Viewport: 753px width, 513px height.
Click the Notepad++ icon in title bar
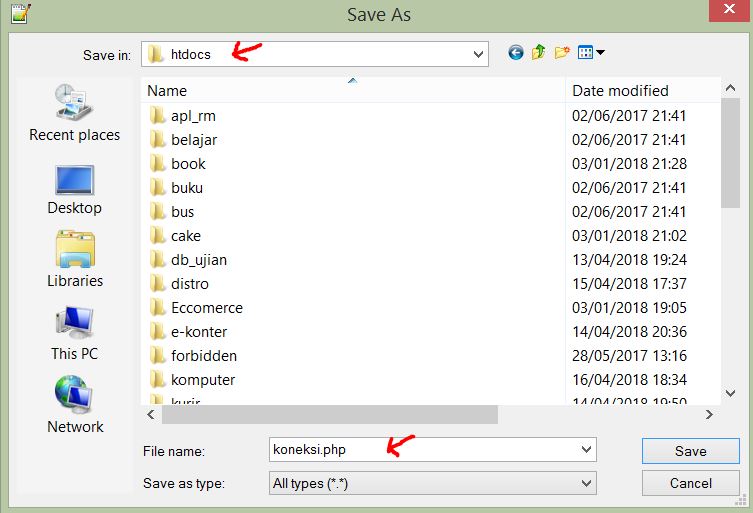[x=20, y=13]
